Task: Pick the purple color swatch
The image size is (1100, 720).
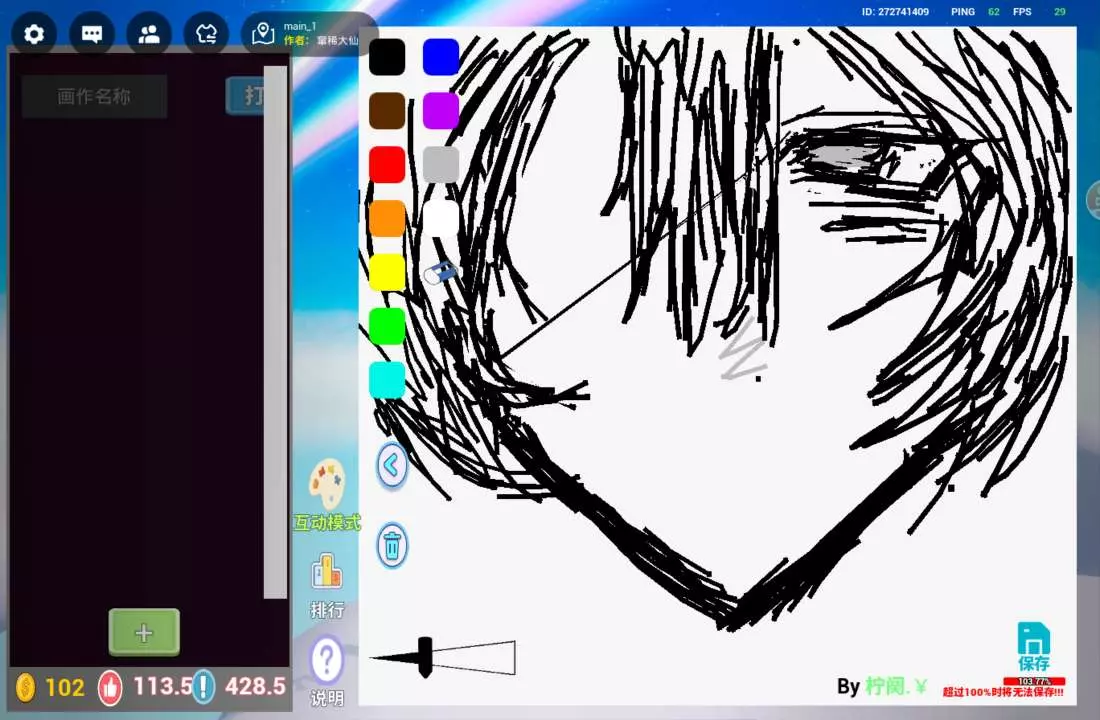Action: coord(441,111)
